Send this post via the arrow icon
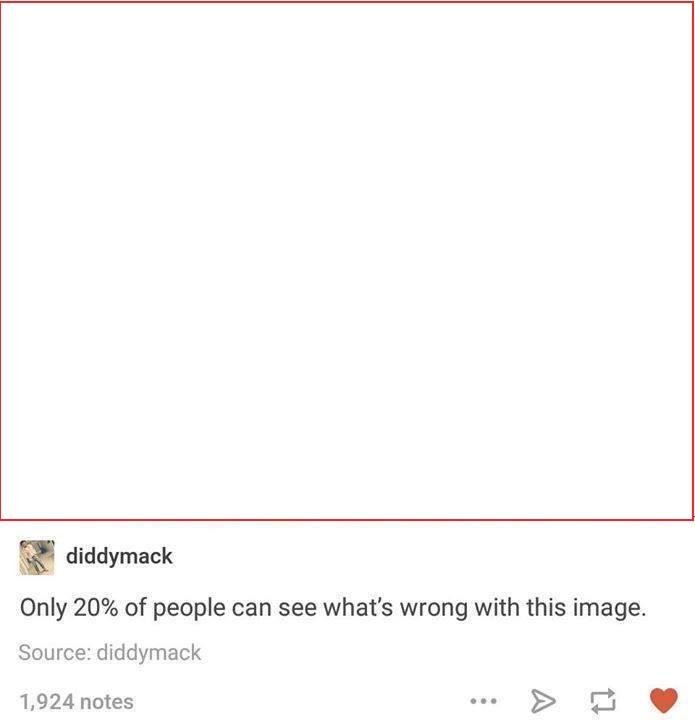The width and height of the screenshot is (695, 720). point(543,701)
